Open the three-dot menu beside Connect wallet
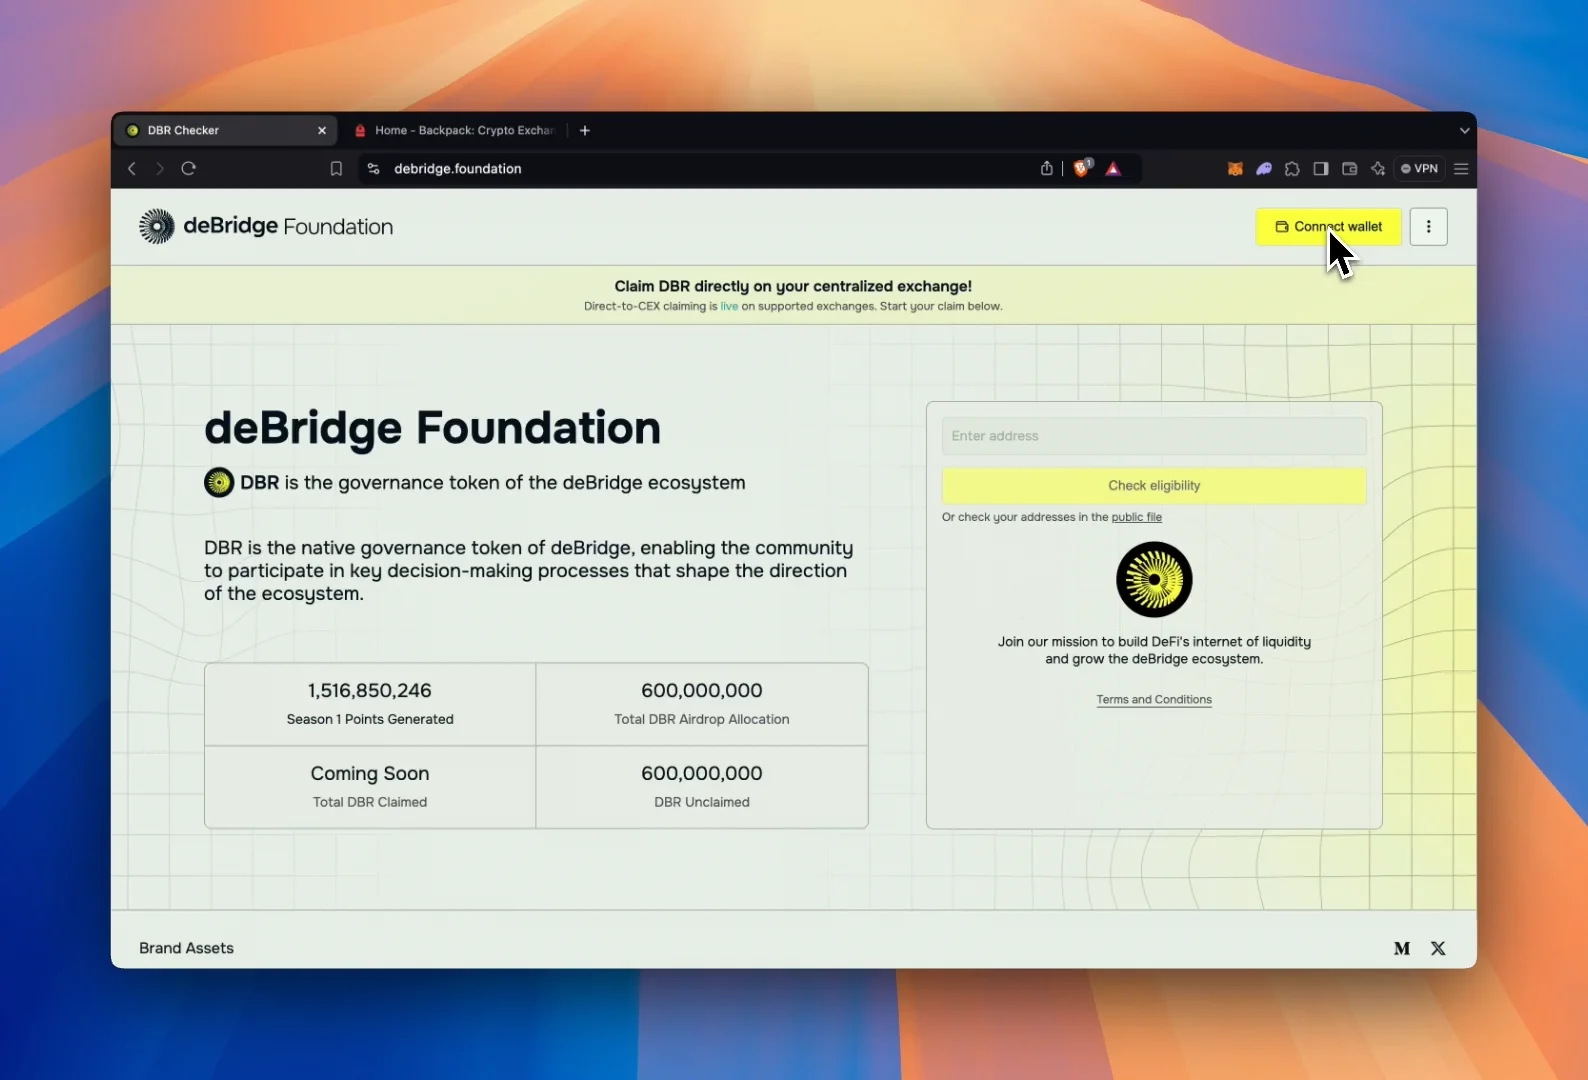Viewport: 1588px width, 1080px height. tap(1428, 227)
